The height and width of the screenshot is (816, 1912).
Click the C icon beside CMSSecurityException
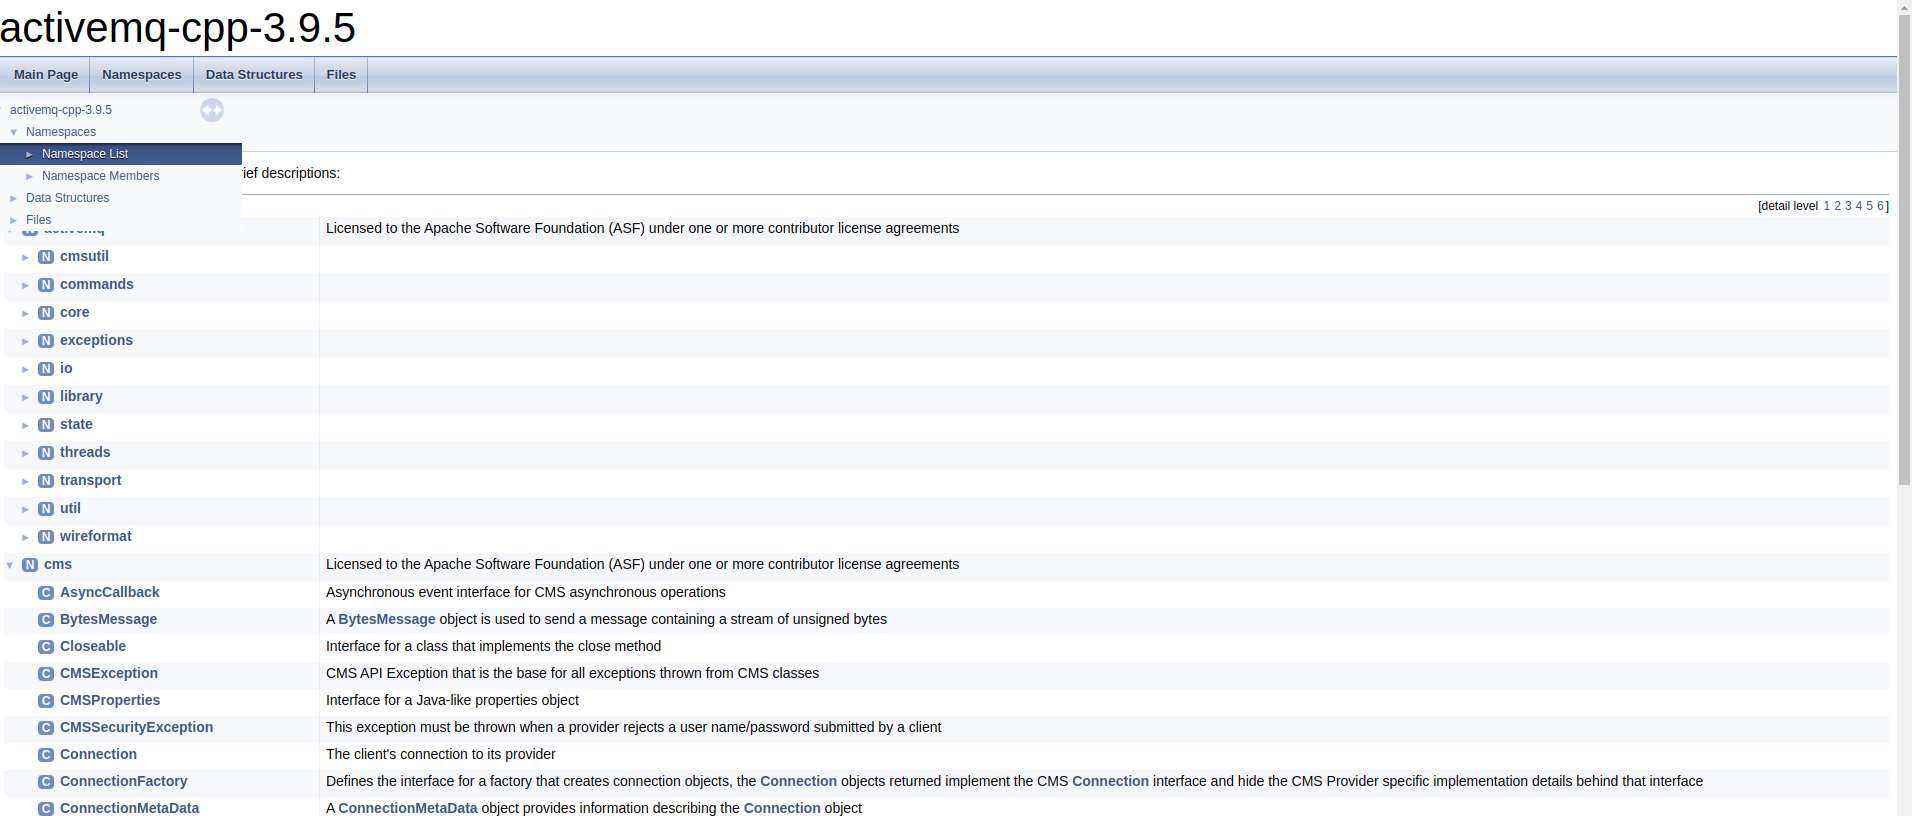[46, 728]
